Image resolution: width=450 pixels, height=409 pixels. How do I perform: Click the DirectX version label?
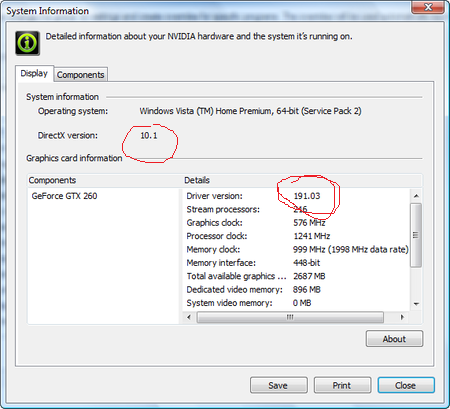pos(68,136)
